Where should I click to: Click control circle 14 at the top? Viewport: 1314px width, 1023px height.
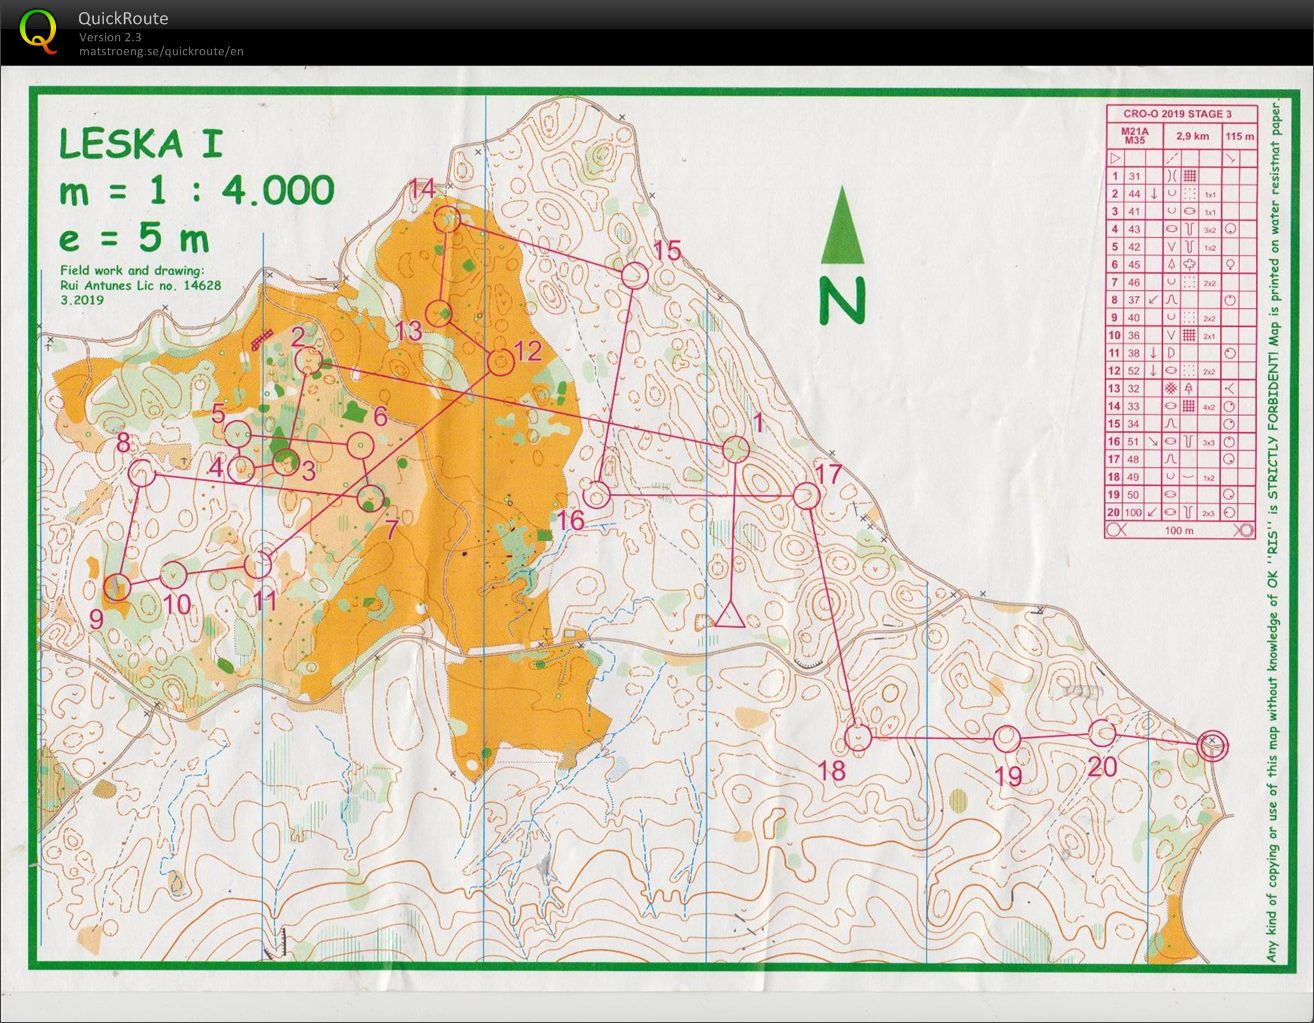[447, 221]
